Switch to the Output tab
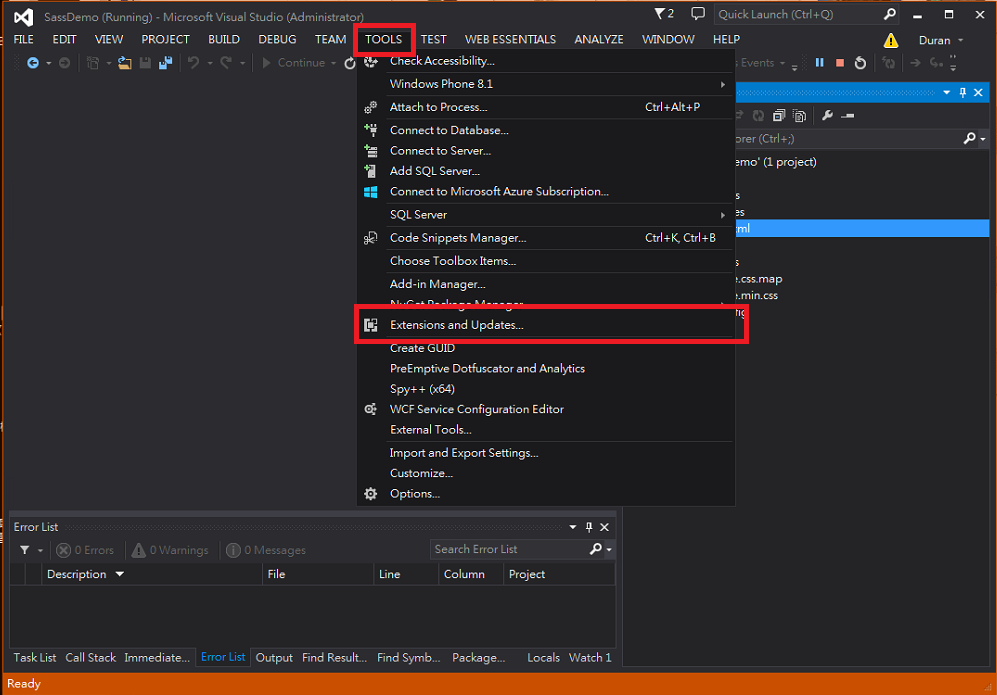The image size is (997, 695). click(274, 657)
